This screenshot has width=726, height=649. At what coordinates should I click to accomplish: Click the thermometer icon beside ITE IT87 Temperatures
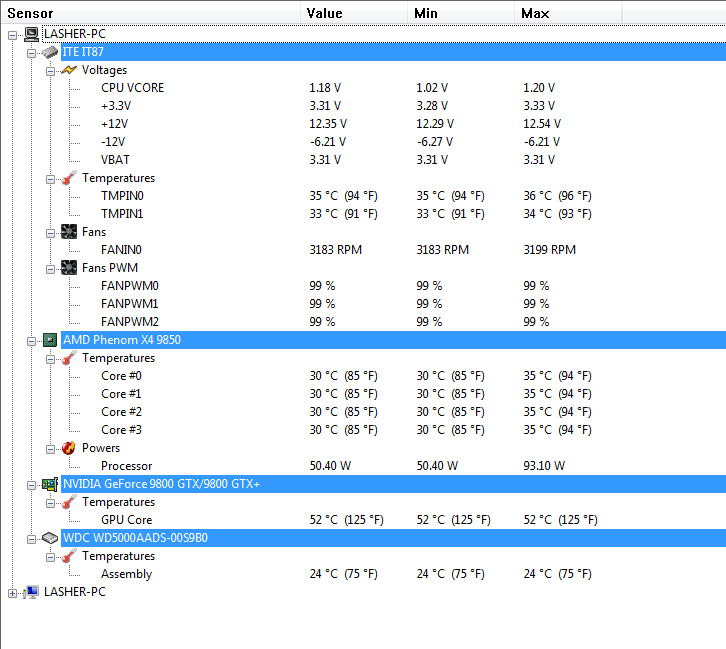coord(69,178)
